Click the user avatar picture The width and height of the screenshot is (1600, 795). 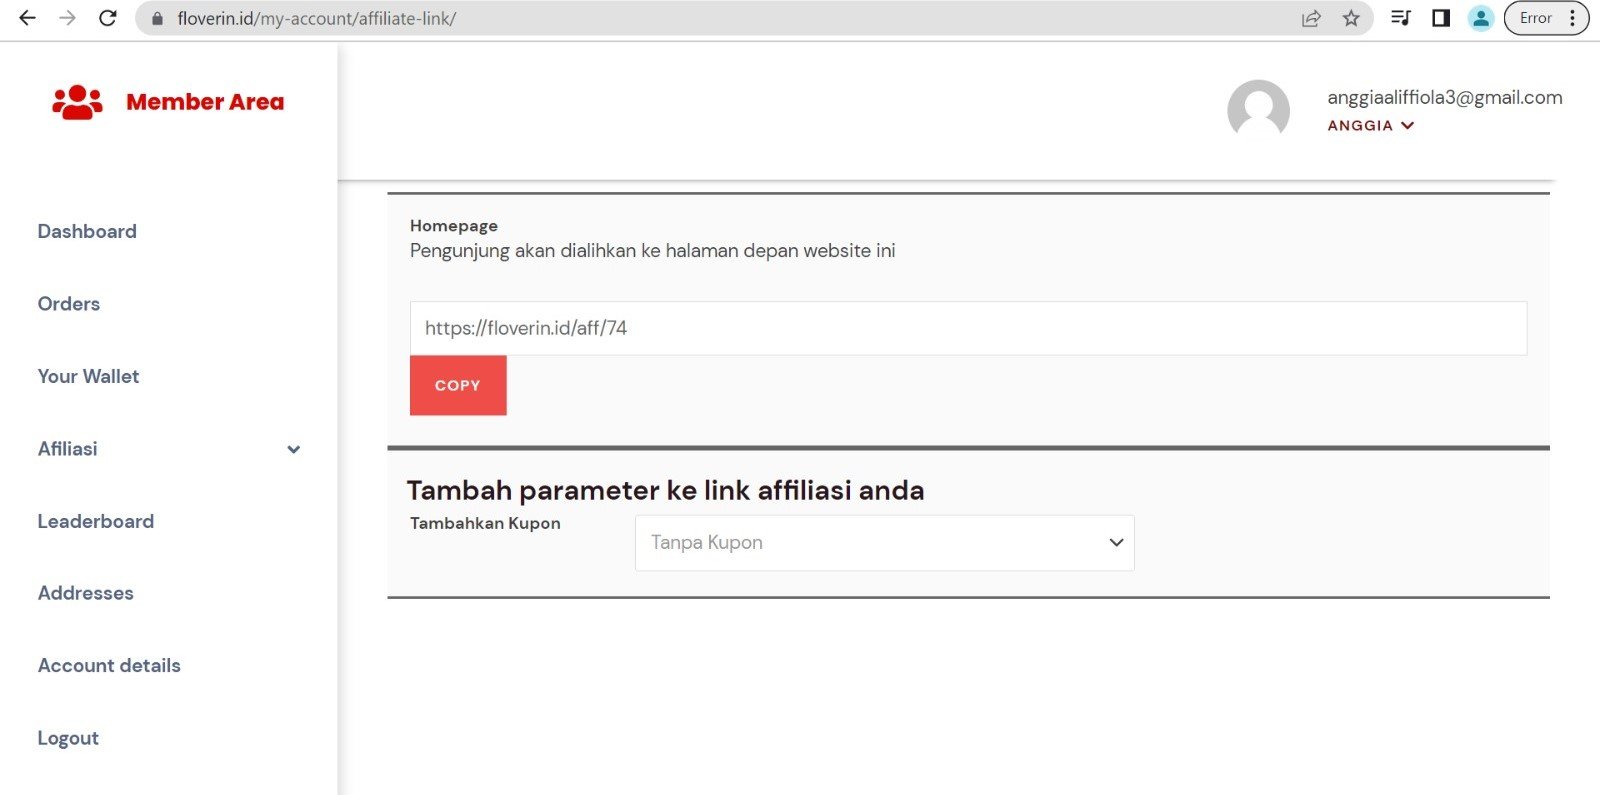point(1258,110)
